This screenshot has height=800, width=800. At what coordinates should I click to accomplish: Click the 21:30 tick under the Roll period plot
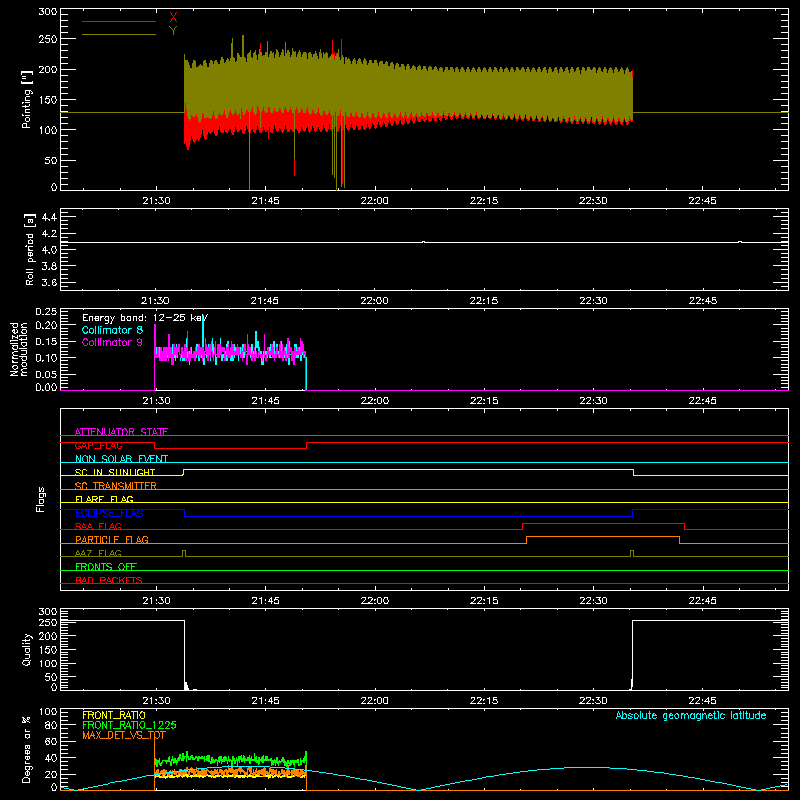tap(156, 301)
